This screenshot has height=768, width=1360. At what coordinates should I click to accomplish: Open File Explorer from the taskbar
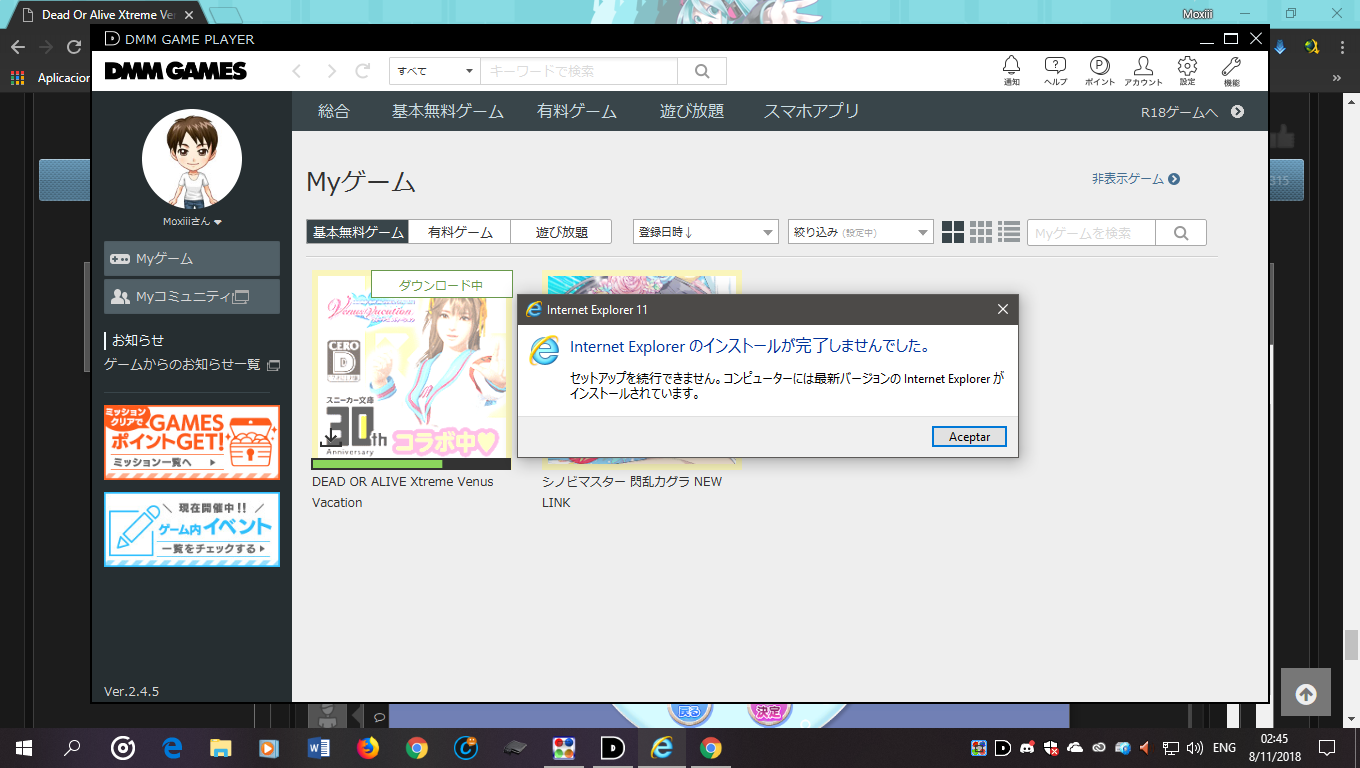click(221, 747)
